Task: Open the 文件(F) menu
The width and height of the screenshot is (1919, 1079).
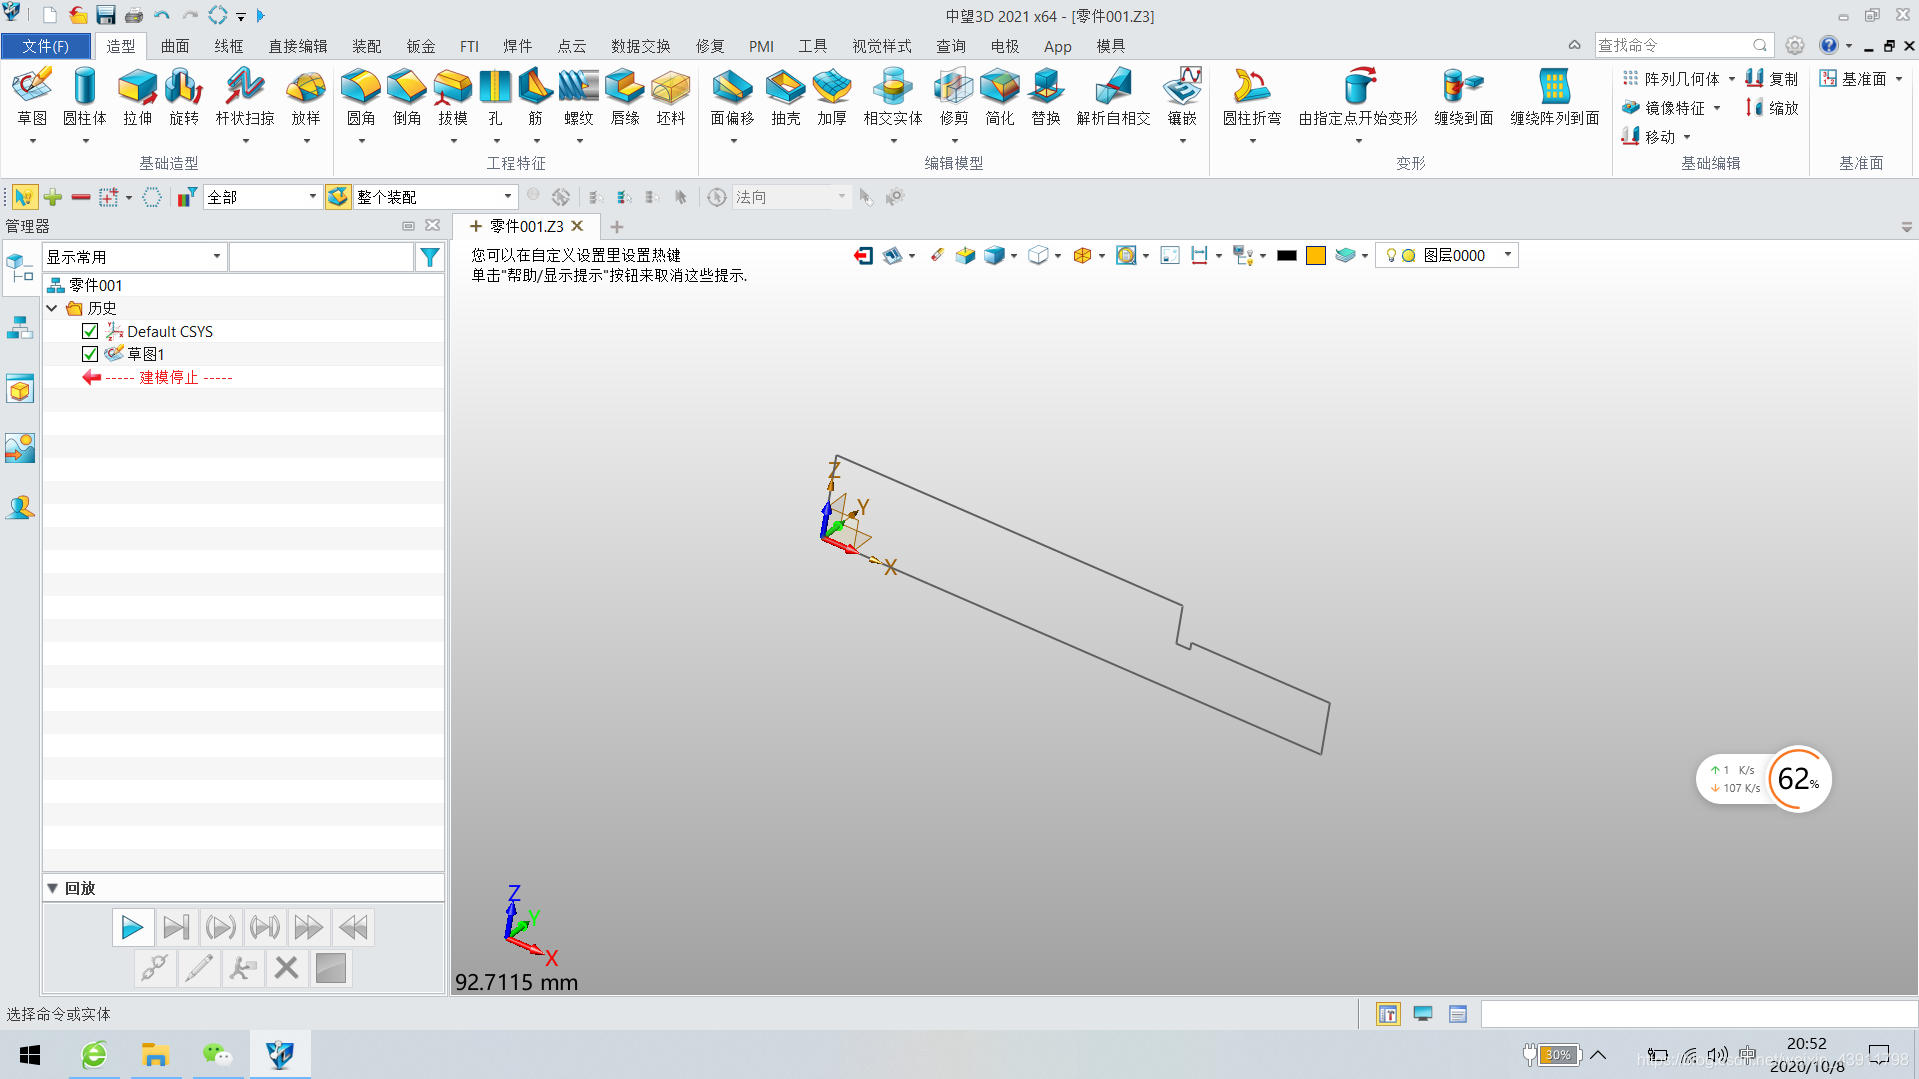Action: (46, 46)
